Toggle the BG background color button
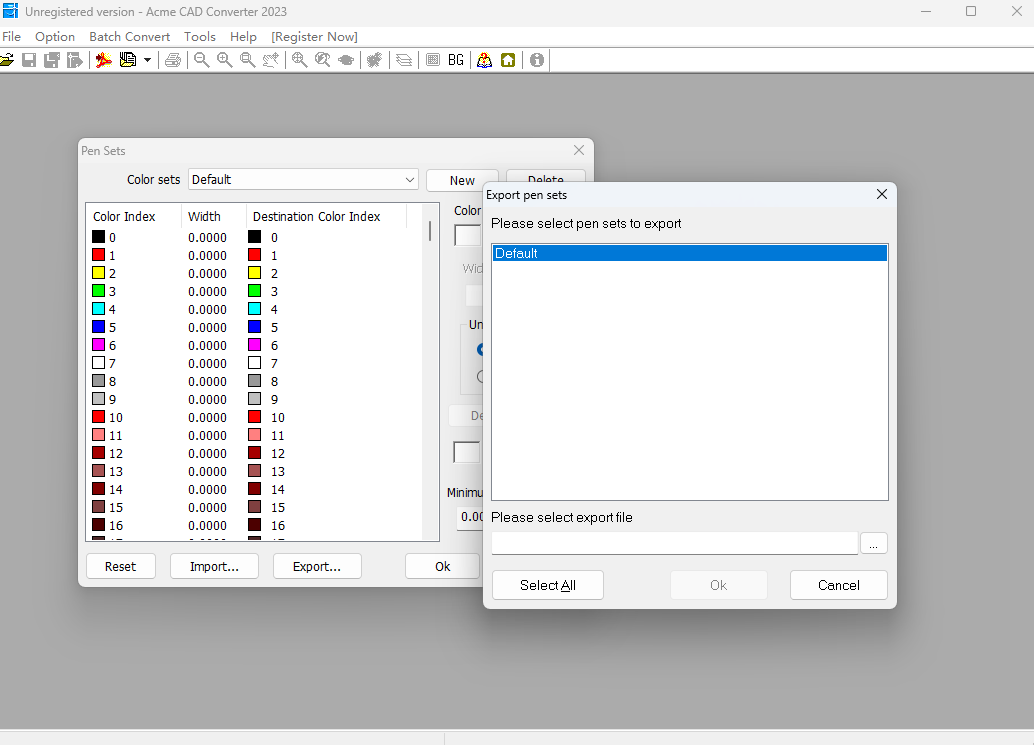 point(456,59)
